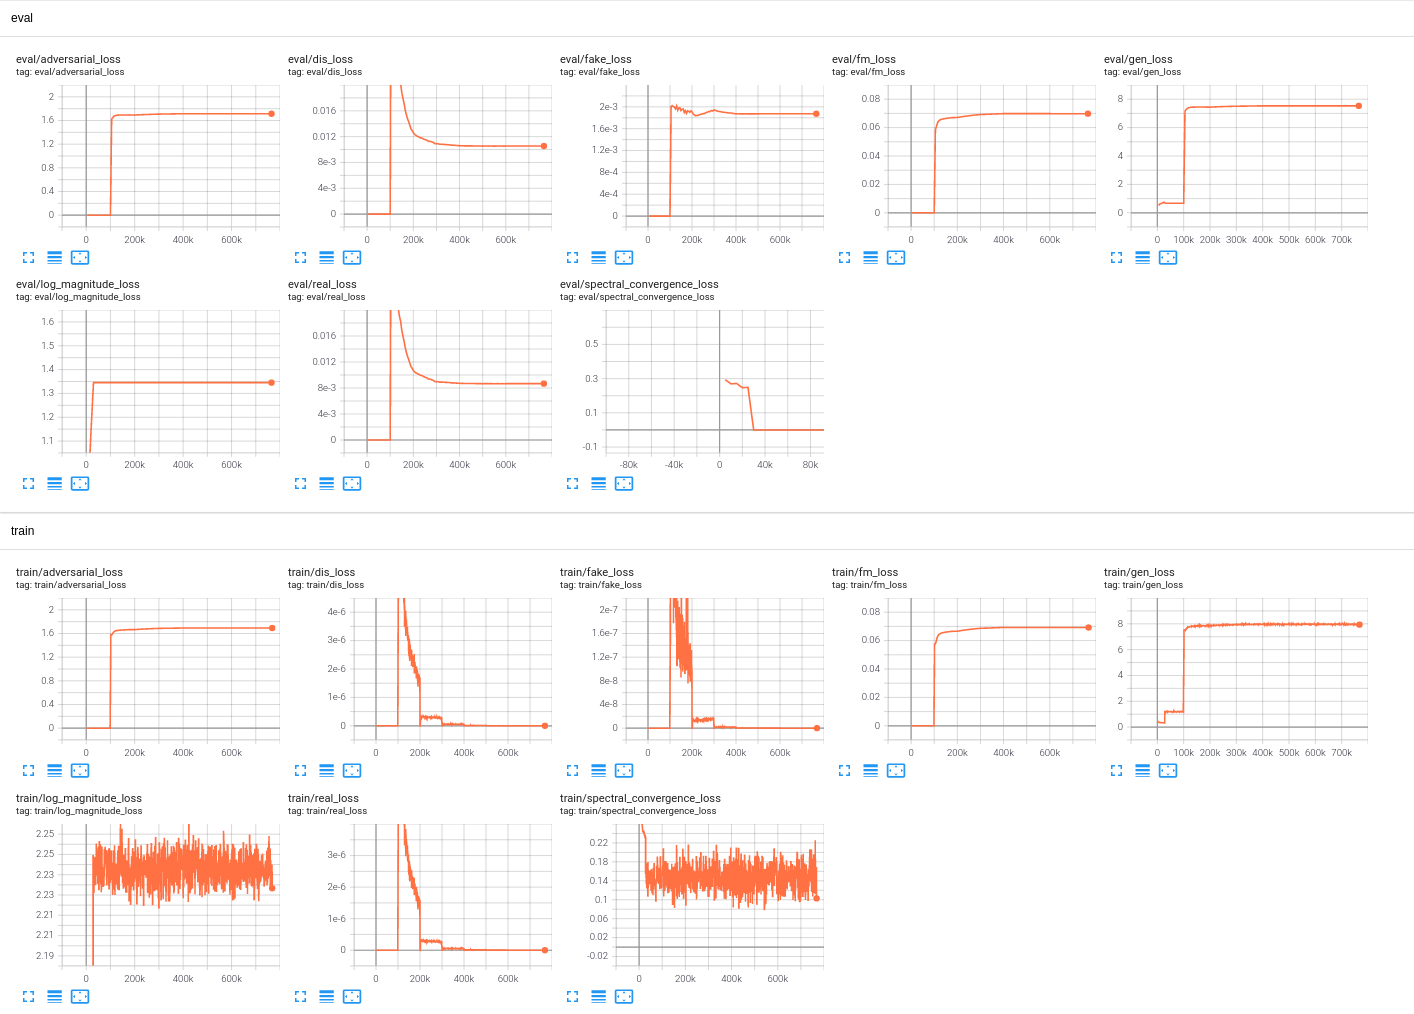Select the endpoint marker on eval/dis_loss curve
Viewport: 1414px width, 1014px height.
(544, 147)
